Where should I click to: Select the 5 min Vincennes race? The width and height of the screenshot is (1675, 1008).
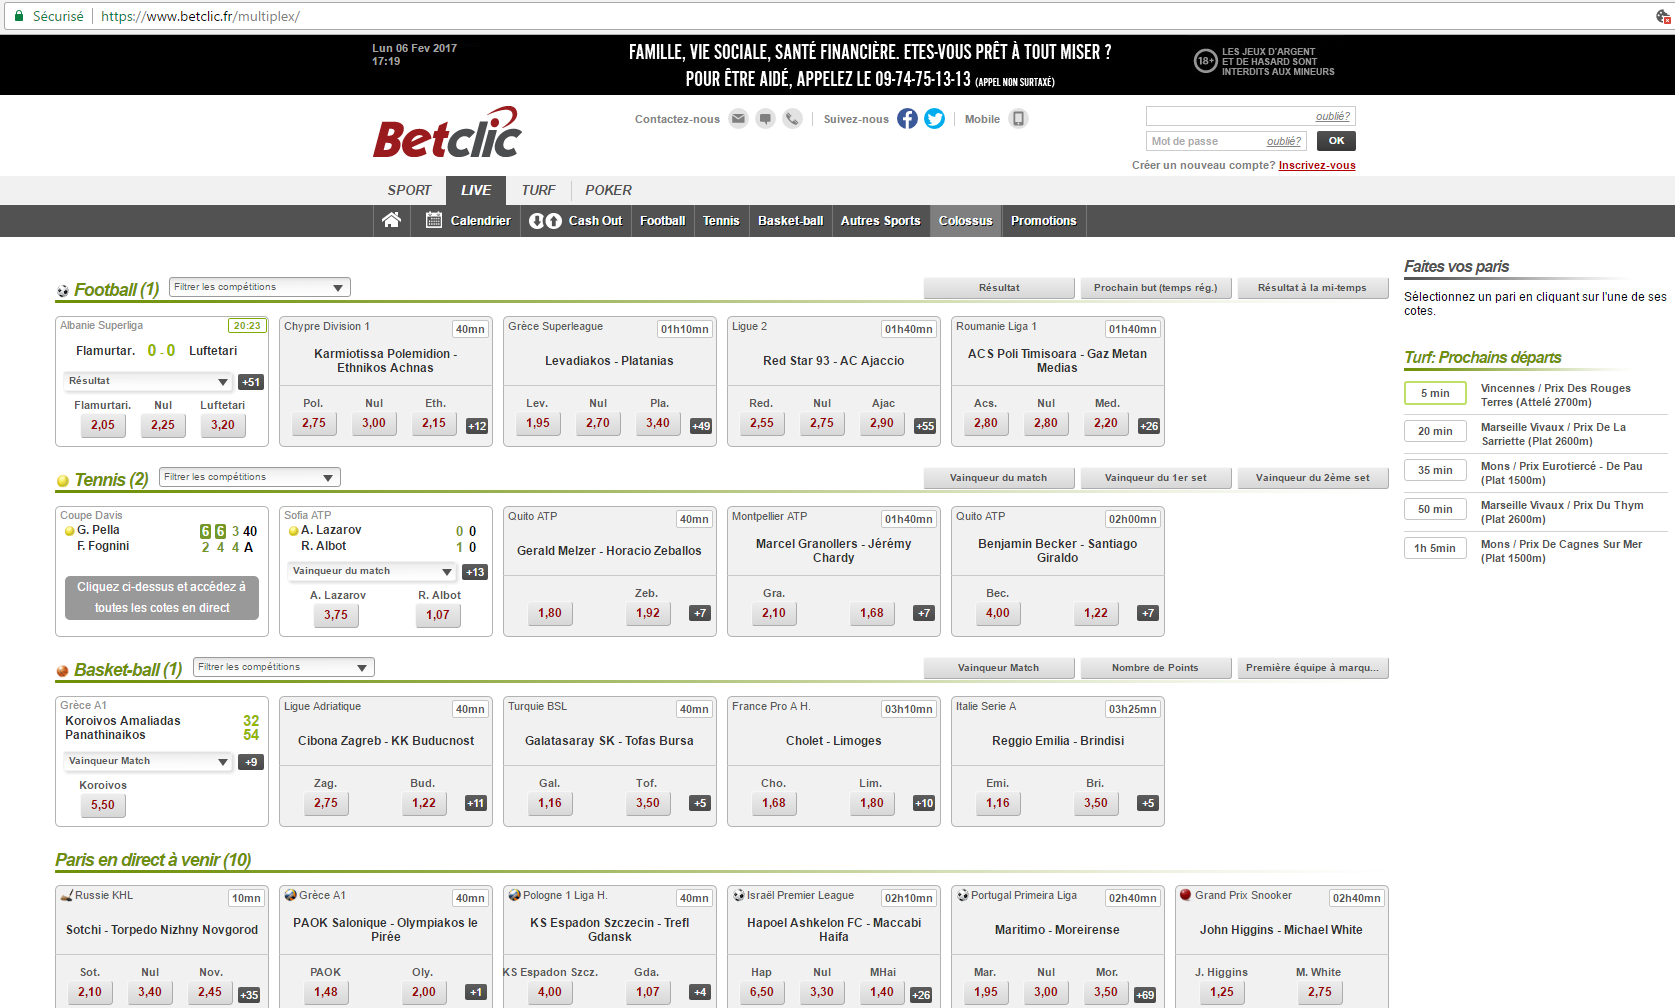point(1435,393)
